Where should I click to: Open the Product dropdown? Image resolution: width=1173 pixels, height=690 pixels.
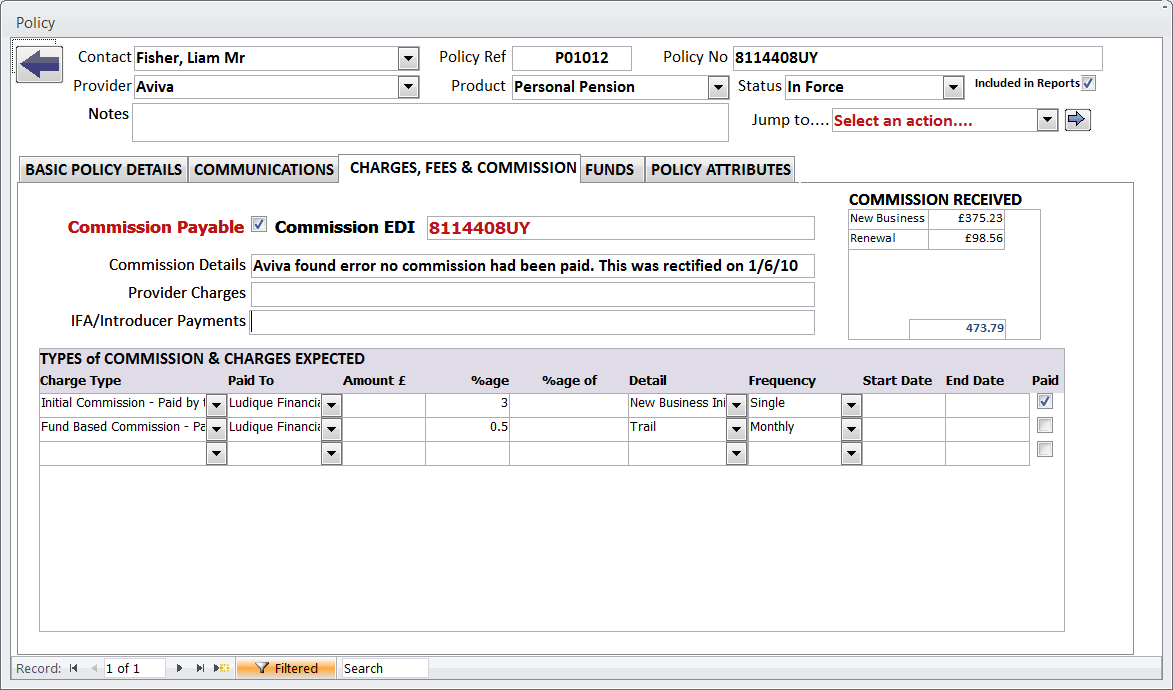(x=718, y=88)
